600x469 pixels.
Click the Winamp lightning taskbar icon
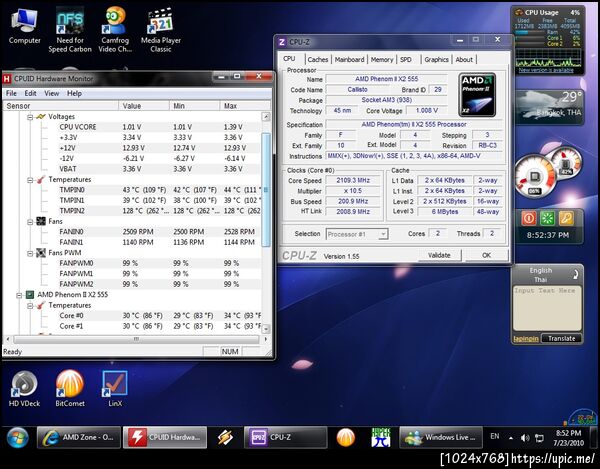pos(225,437)
